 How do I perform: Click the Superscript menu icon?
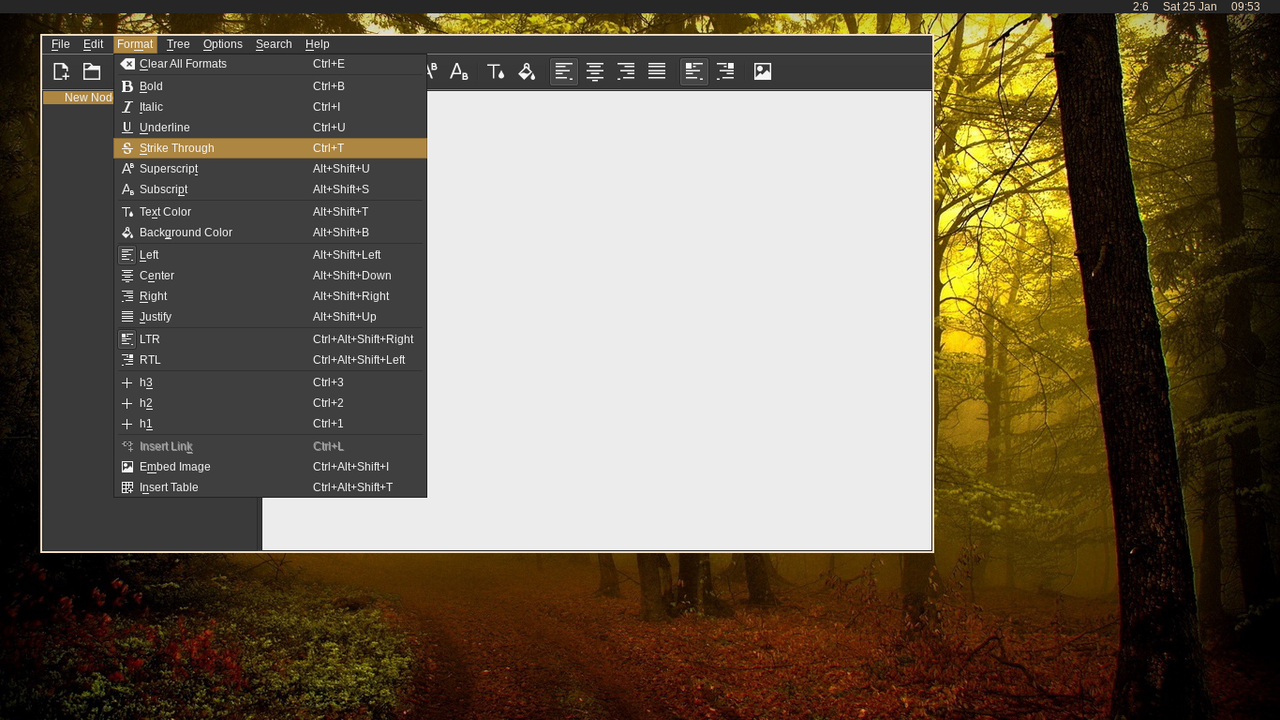[x=127, y=169]
